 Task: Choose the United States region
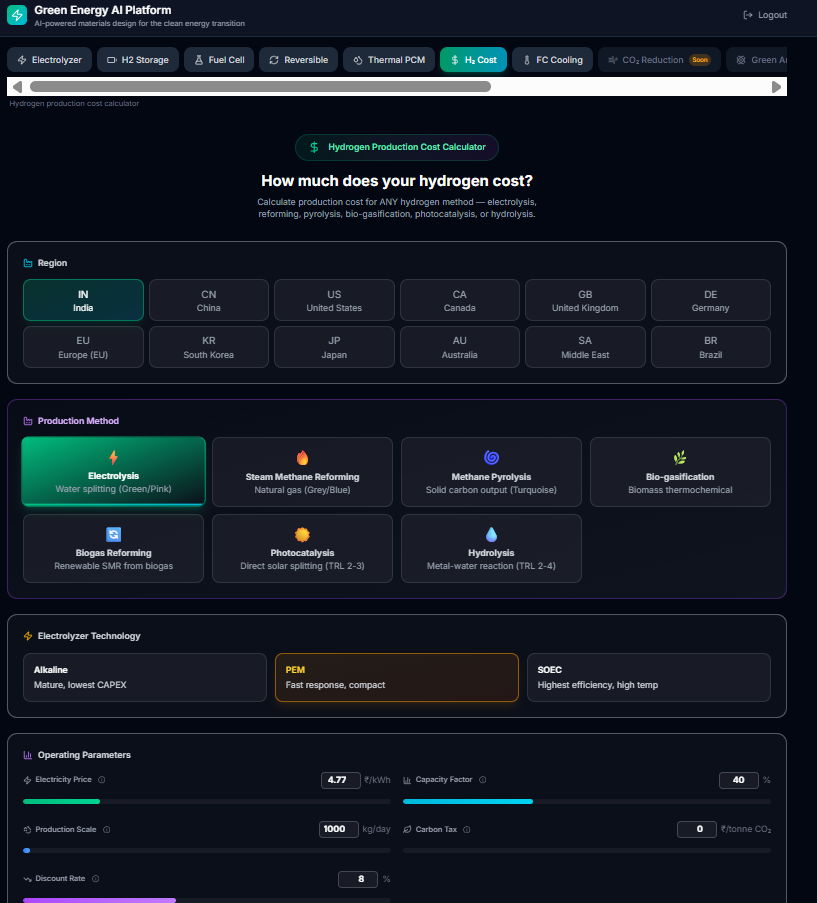(334, 300)
